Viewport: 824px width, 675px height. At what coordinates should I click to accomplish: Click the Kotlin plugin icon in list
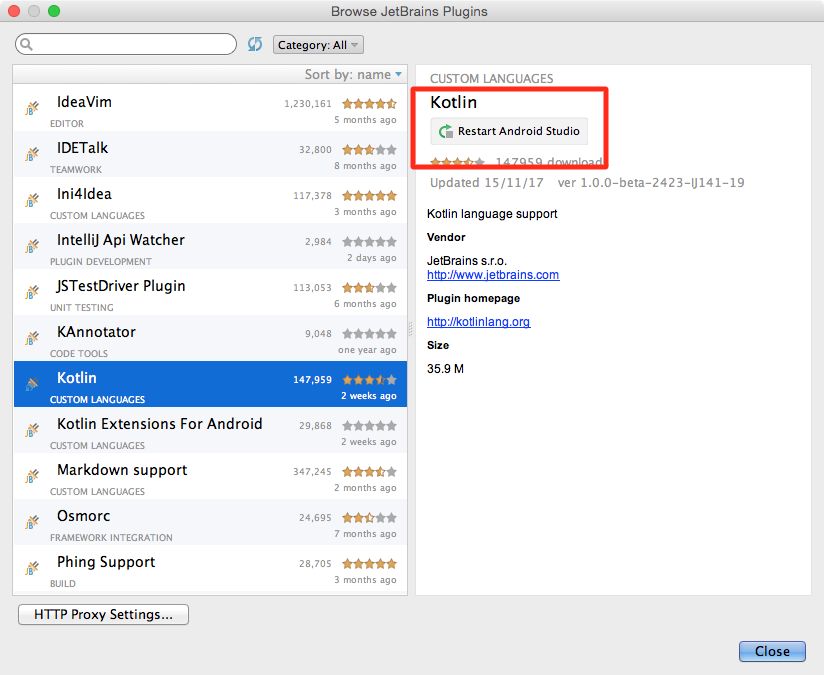click(x=32, y=384)
